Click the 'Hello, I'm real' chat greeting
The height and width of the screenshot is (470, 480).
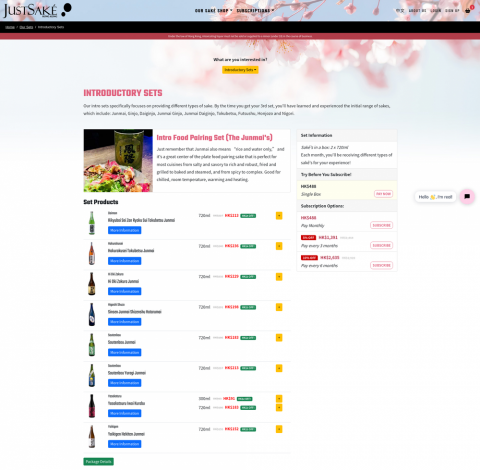tap(435, 197)
